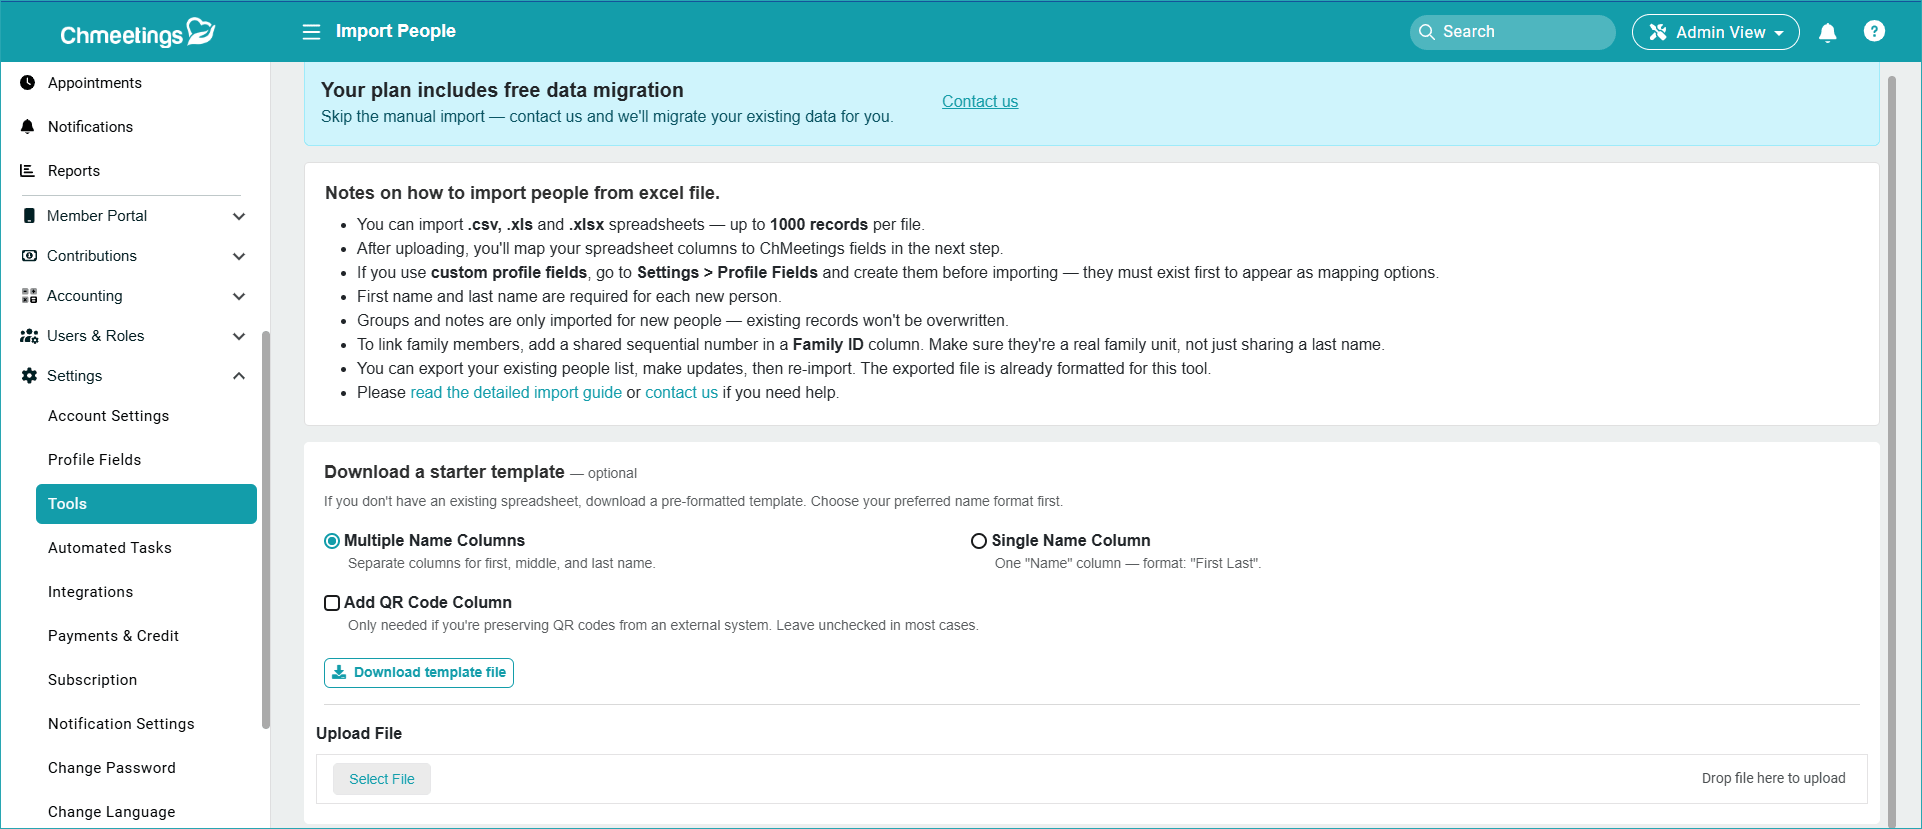Screen dimensions: 1922x829
Task: Collapse the Settings section chevron
Action: (239, 376)
